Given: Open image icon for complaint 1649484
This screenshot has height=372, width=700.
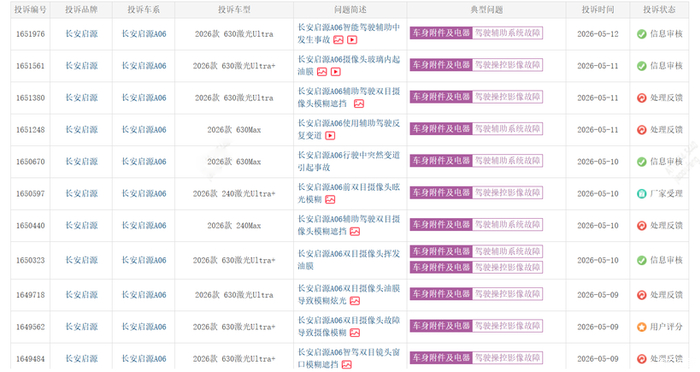Looking at the screenshot, I should coord(347,365).
